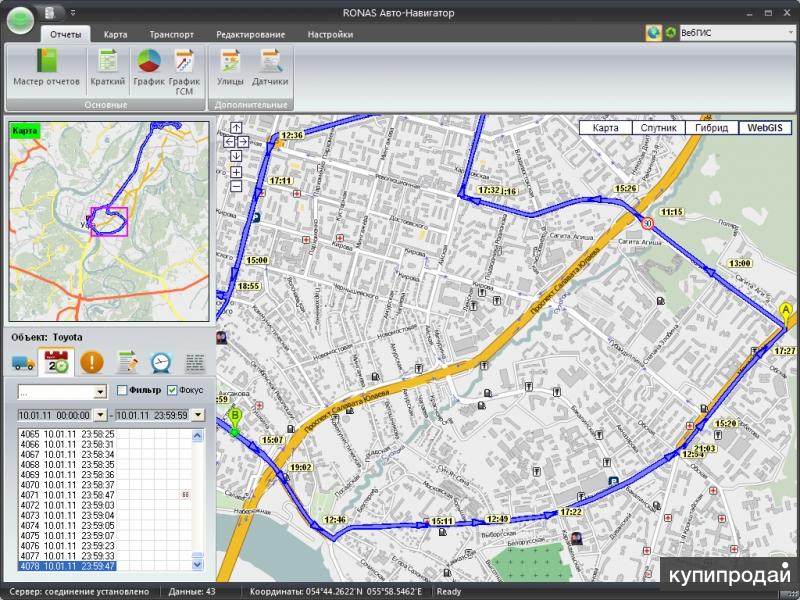Switch map view to WebGIS

pos(765,128)
